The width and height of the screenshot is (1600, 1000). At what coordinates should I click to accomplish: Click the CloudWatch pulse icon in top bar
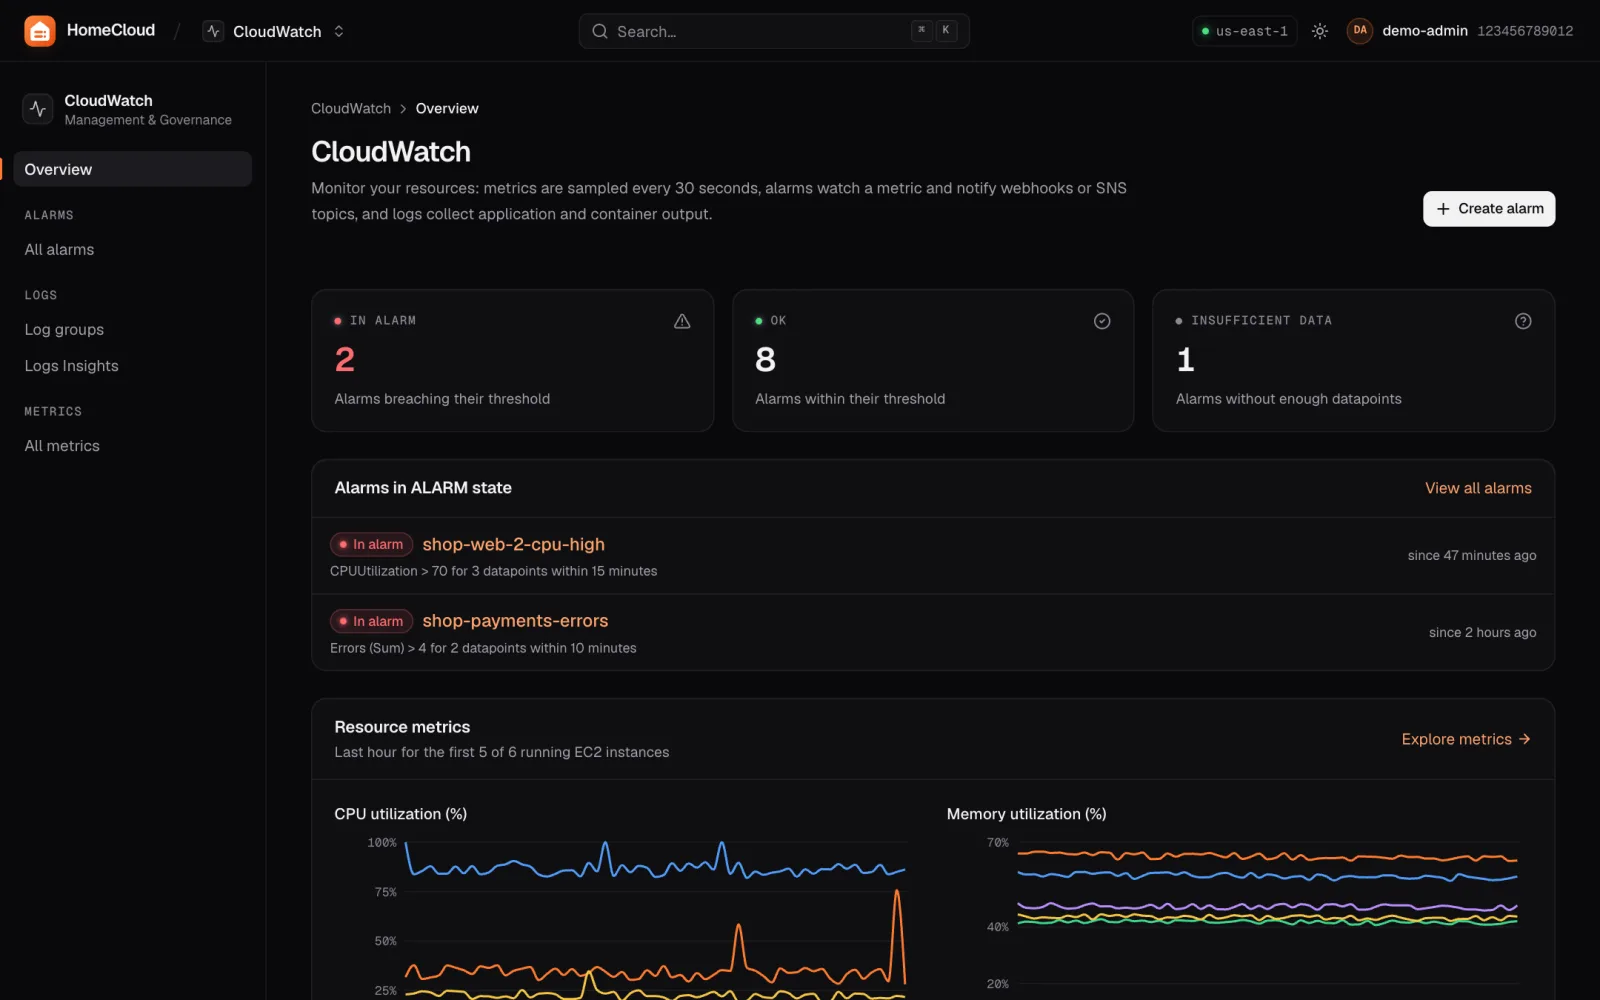pyautogui.click(x=213, y=31)
